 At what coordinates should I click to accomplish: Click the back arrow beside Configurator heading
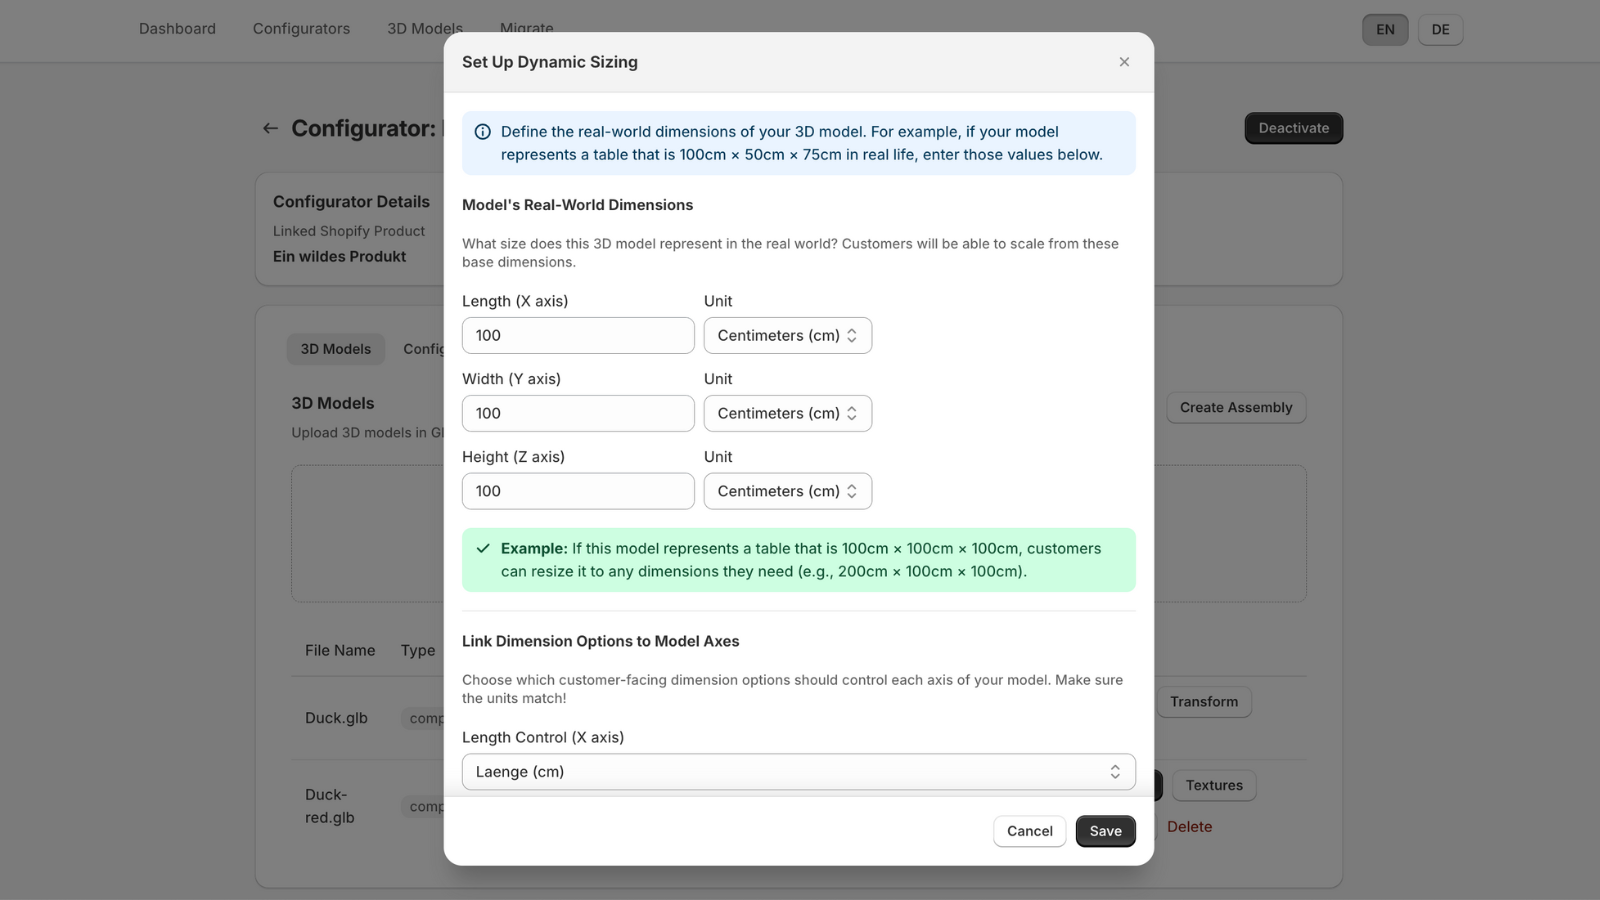pos(270,128)
